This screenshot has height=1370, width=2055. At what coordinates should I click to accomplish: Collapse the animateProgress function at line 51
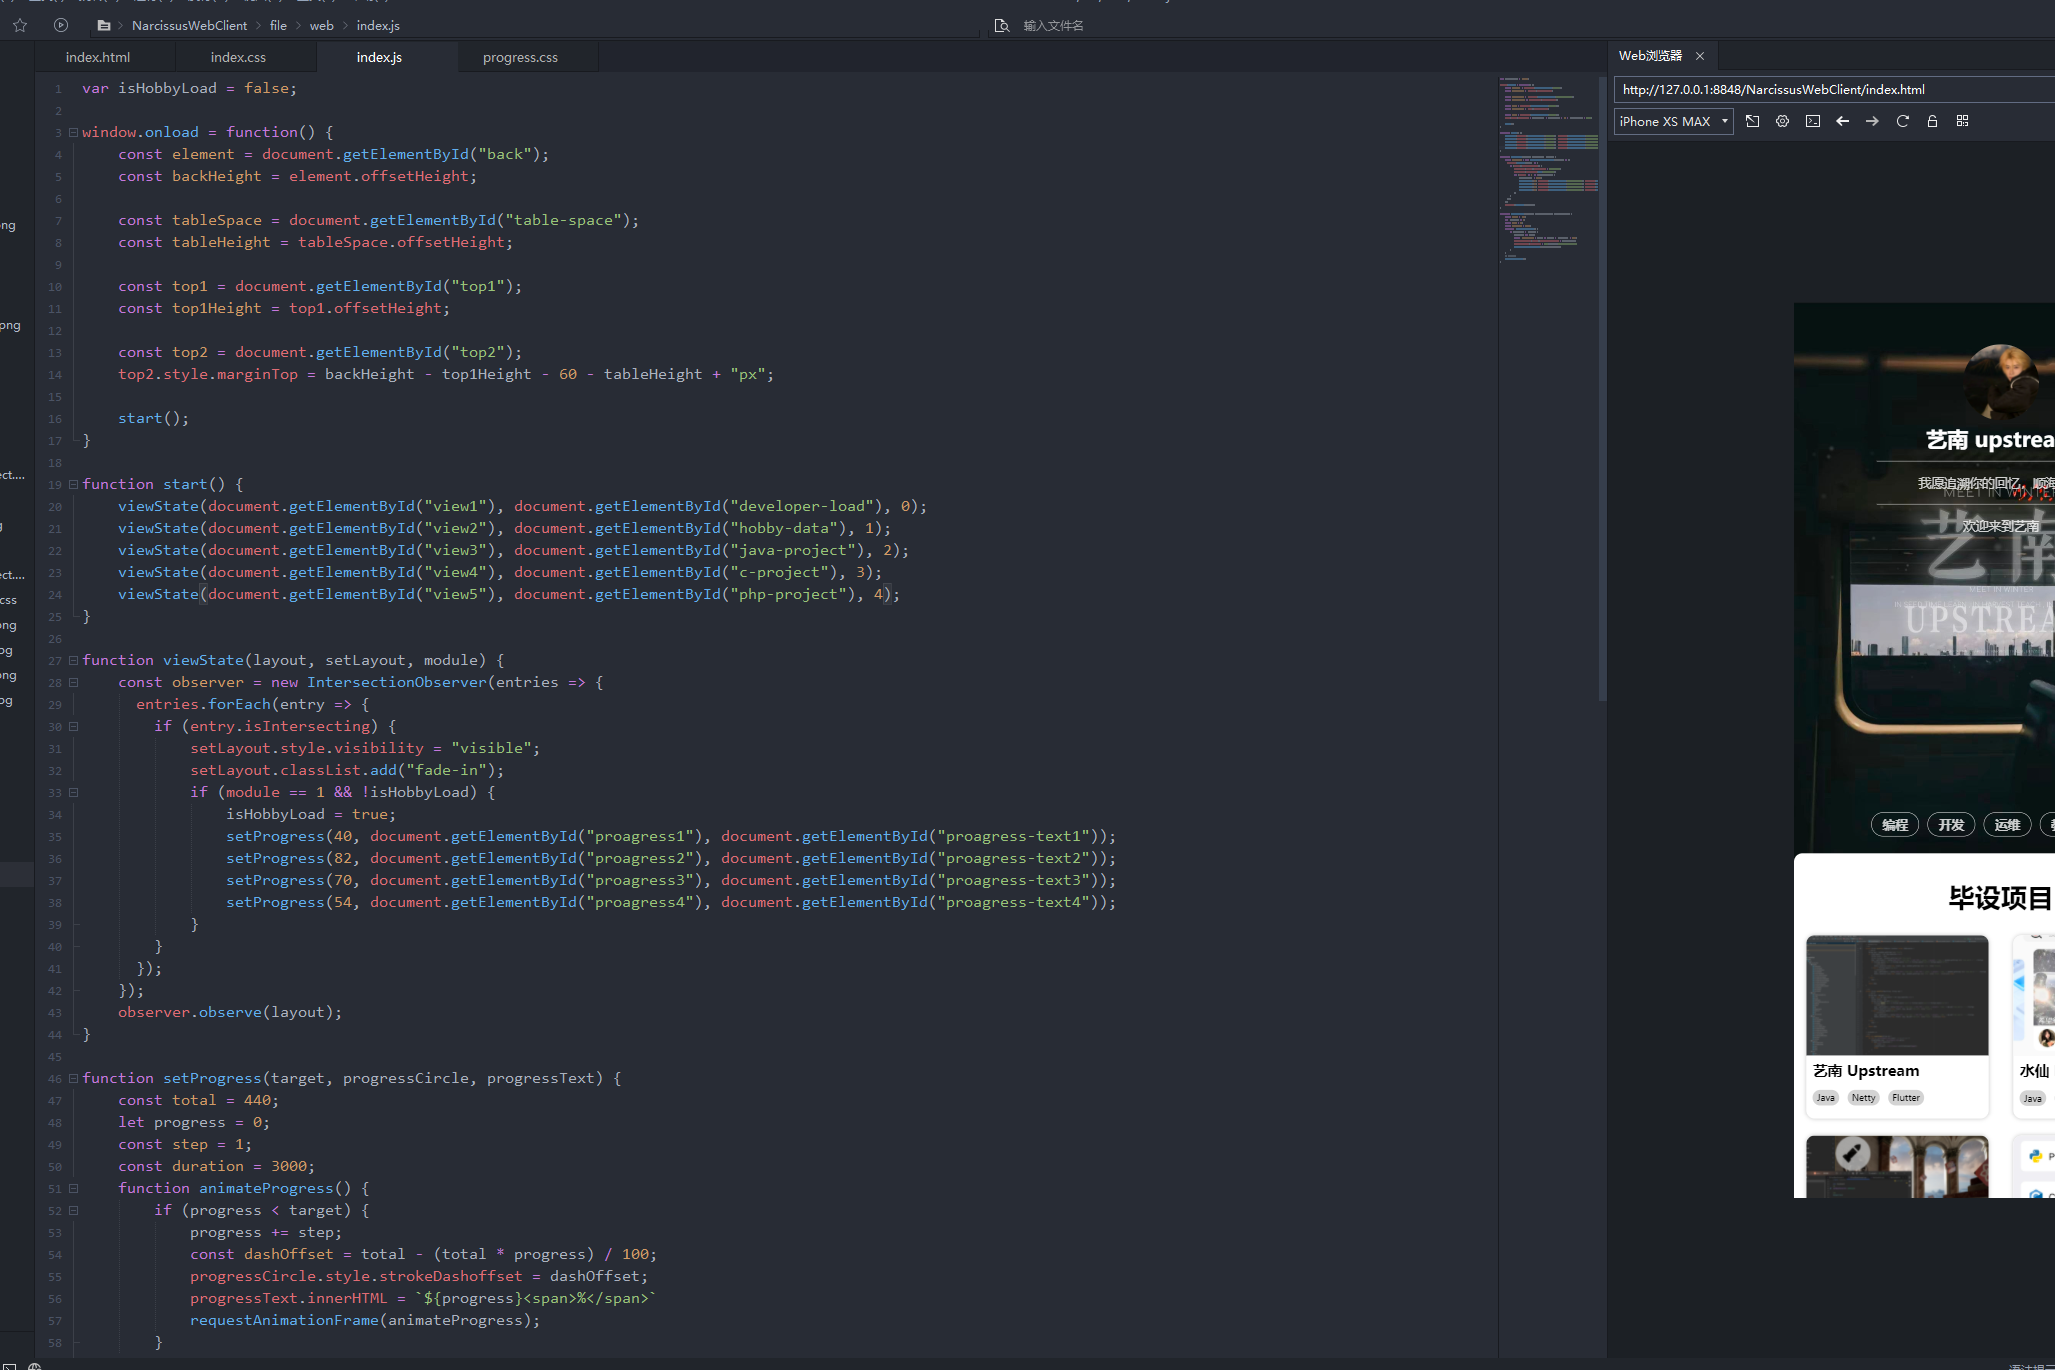73,1188
